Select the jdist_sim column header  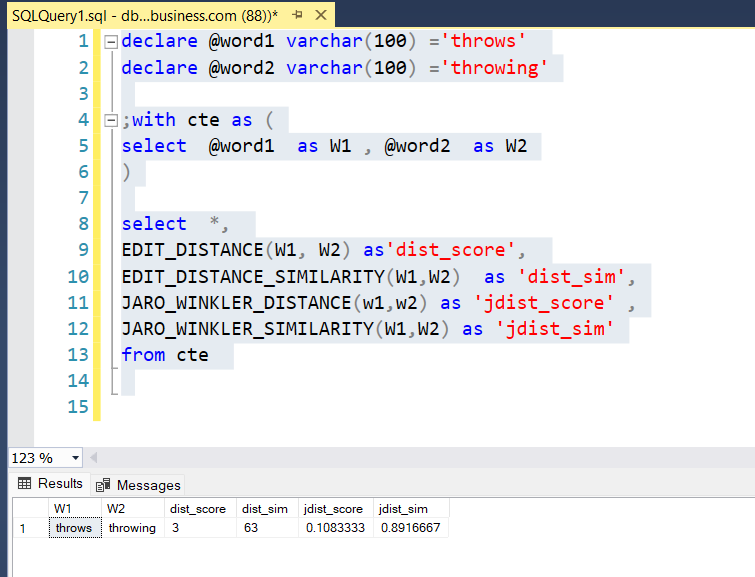411,509
